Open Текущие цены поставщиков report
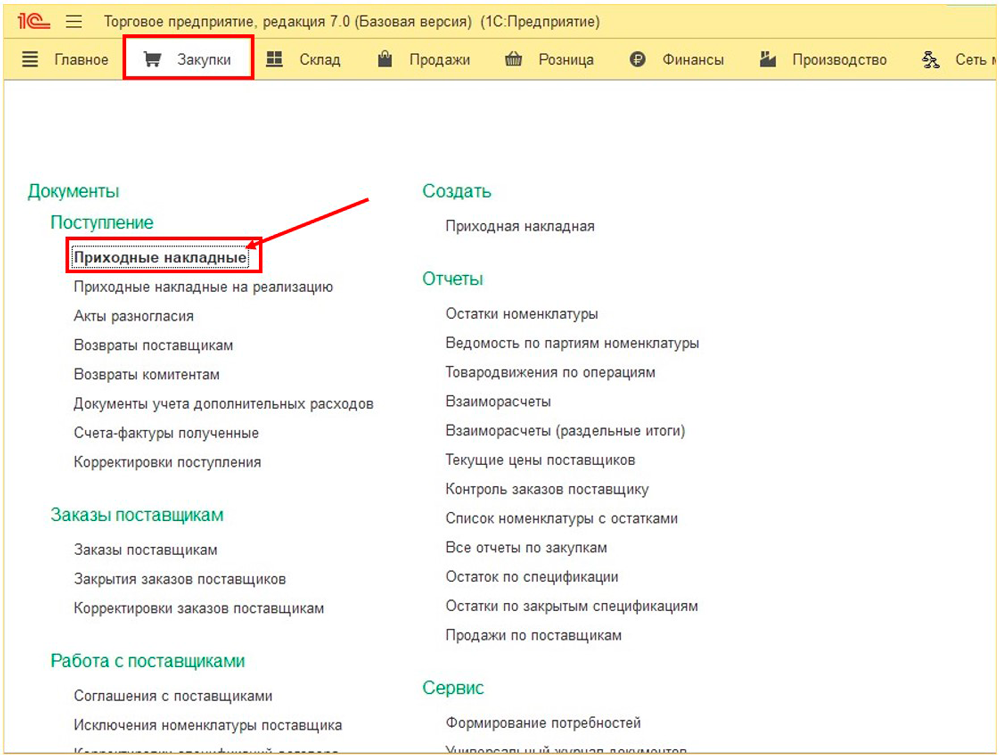The image size is (1000, 755). click(540, 460)
